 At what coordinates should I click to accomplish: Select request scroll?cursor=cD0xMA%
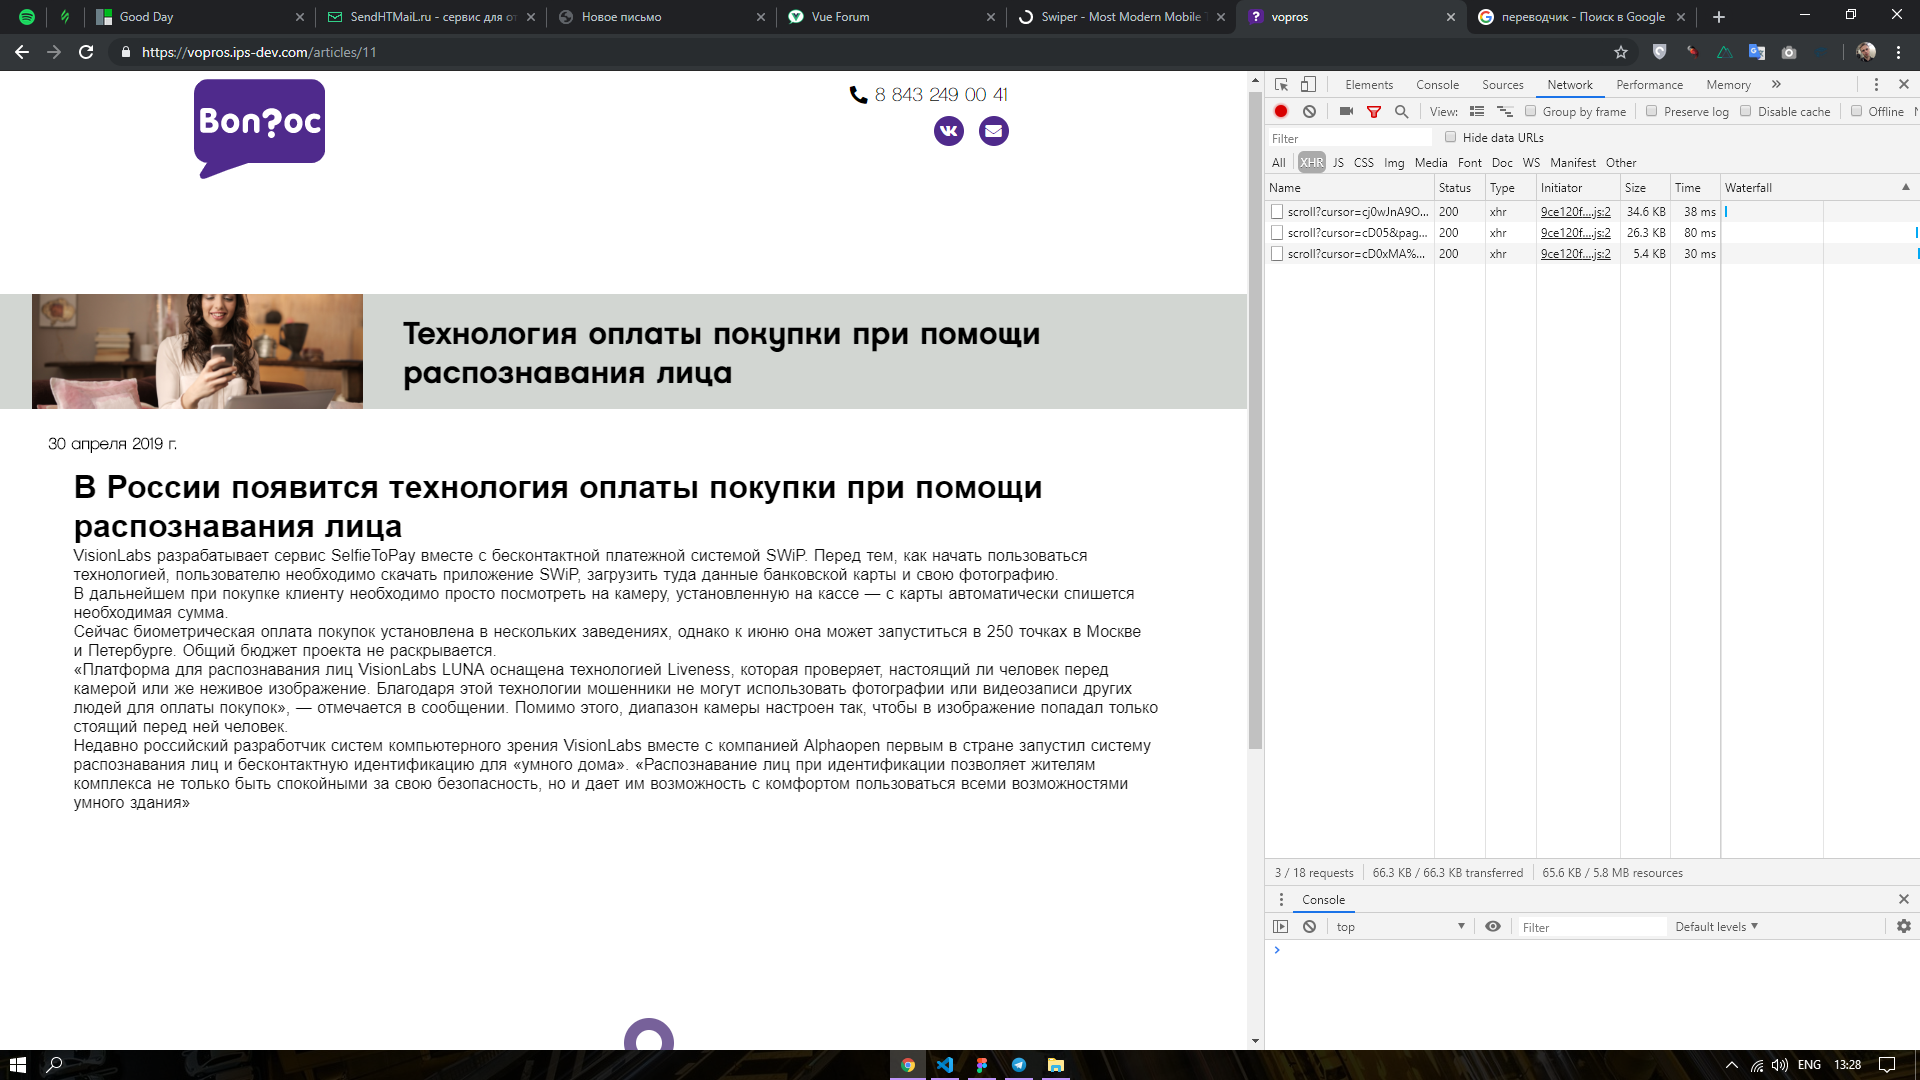(x=1356, y=254)
